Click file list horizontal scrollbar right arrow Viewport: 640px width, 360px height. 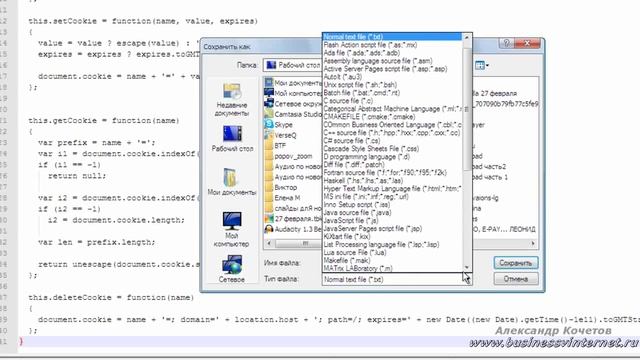pyautogui.click(x=533, y=244)
